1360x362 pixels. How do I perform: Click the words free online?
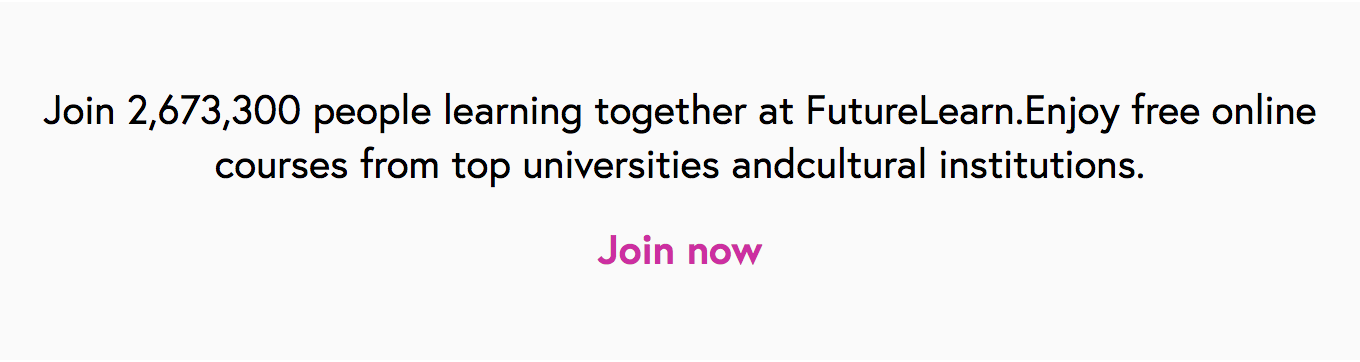click(1225, 111)
